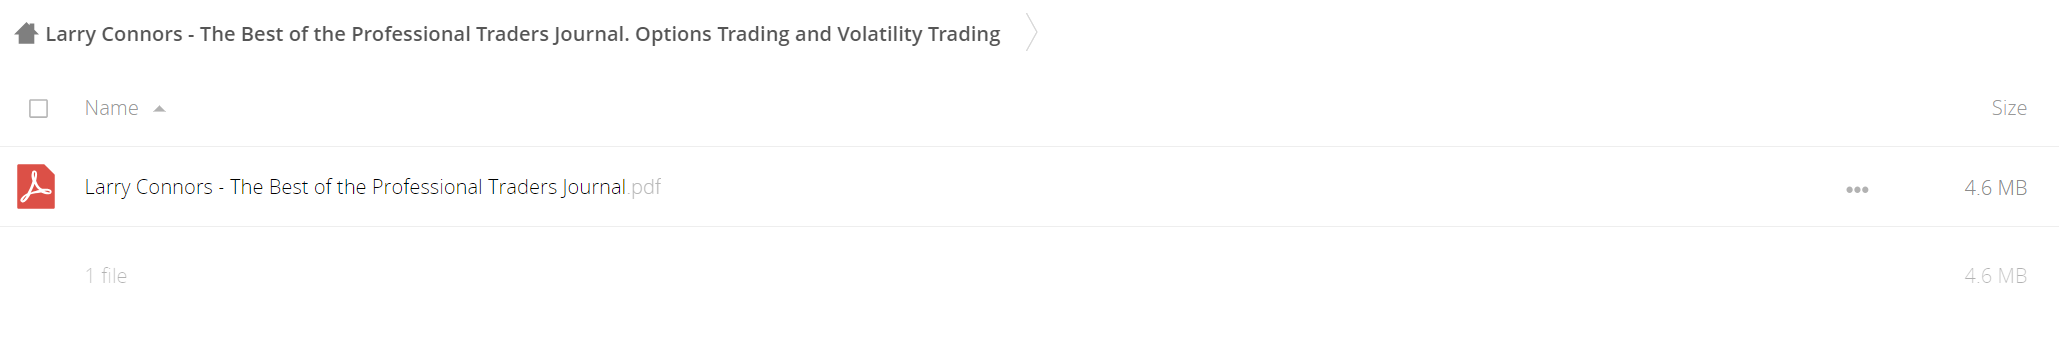Click the total 4.6 MB summary value
2059x364 pixels.
tap(1995, 276)
